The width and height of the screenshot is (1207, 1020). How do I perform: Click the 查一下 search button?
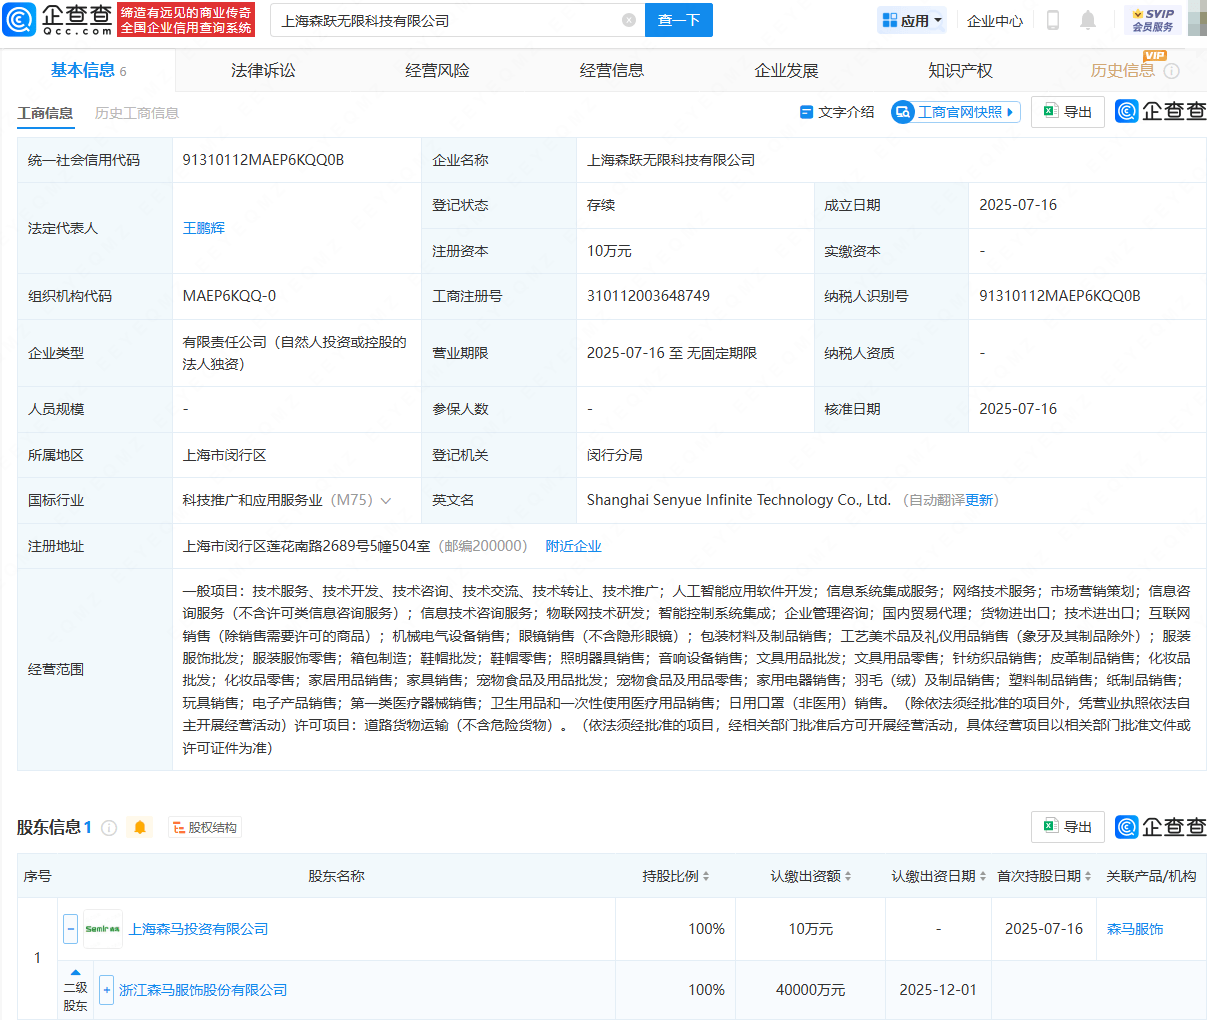pyautogui.click(x=678, y=20)
